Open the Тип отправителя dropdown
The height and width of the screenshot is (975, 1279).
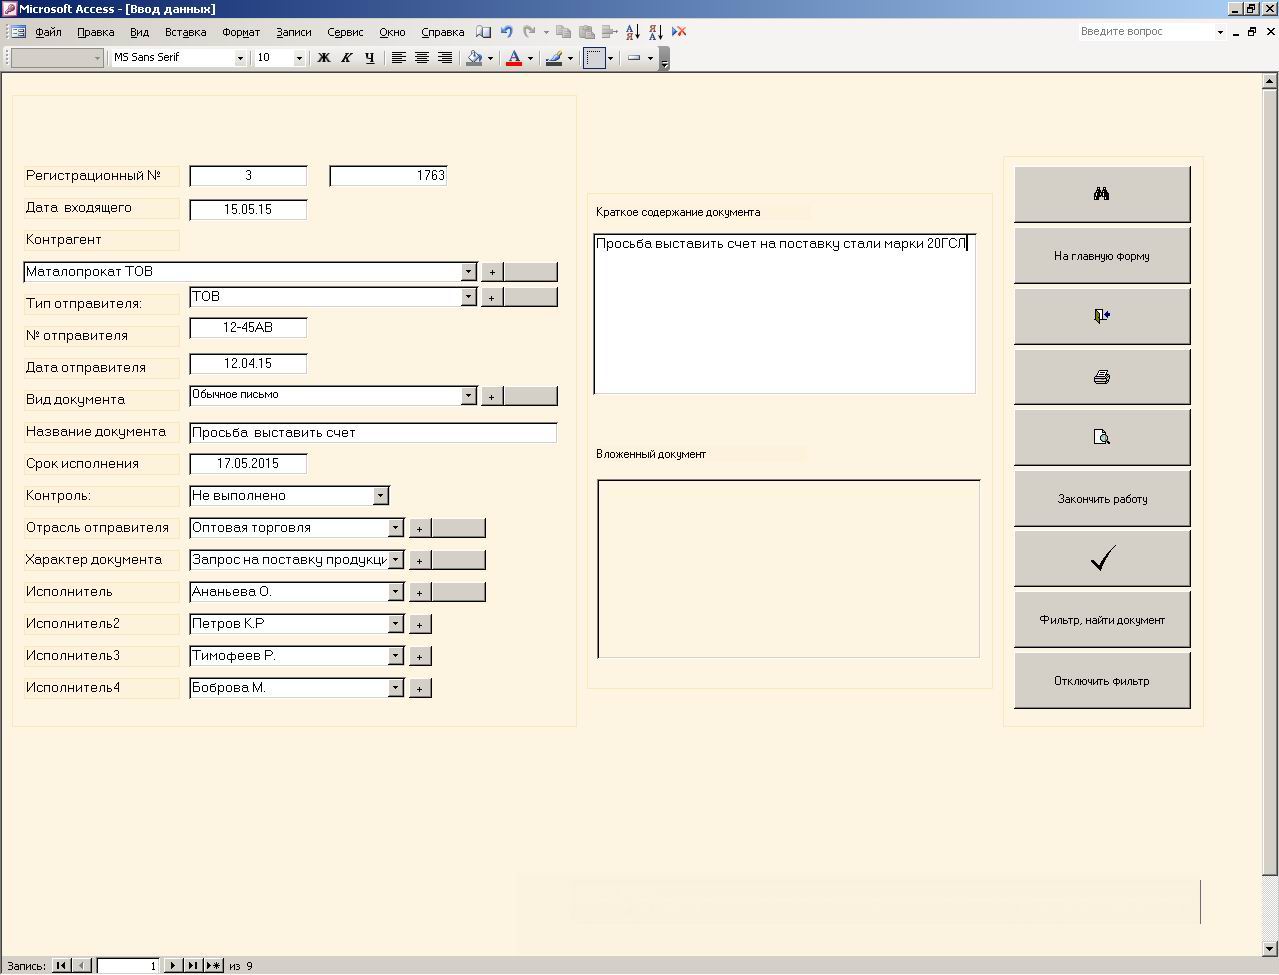pyautogui.click(x=468, y=297)
